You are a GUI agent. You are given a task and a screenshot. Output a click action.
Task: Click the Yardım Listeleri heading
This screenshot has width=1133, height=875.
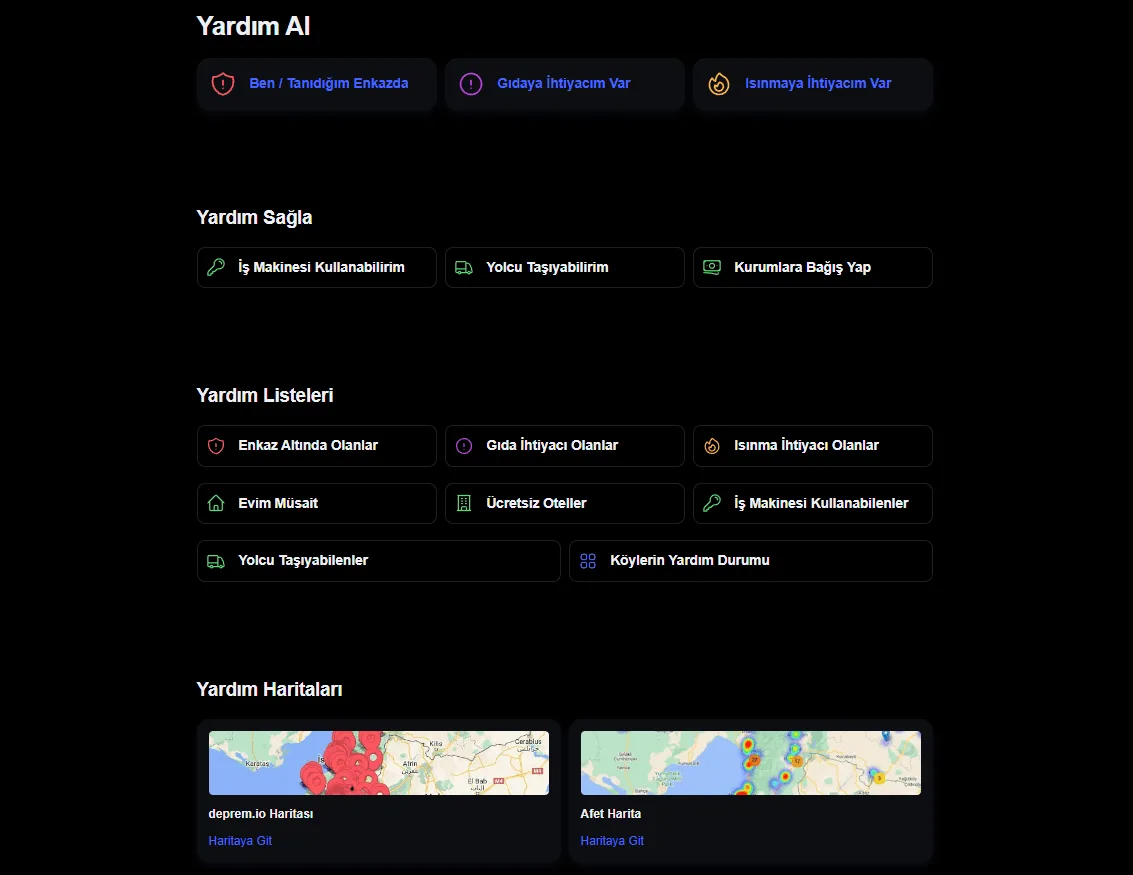[265, 395]
